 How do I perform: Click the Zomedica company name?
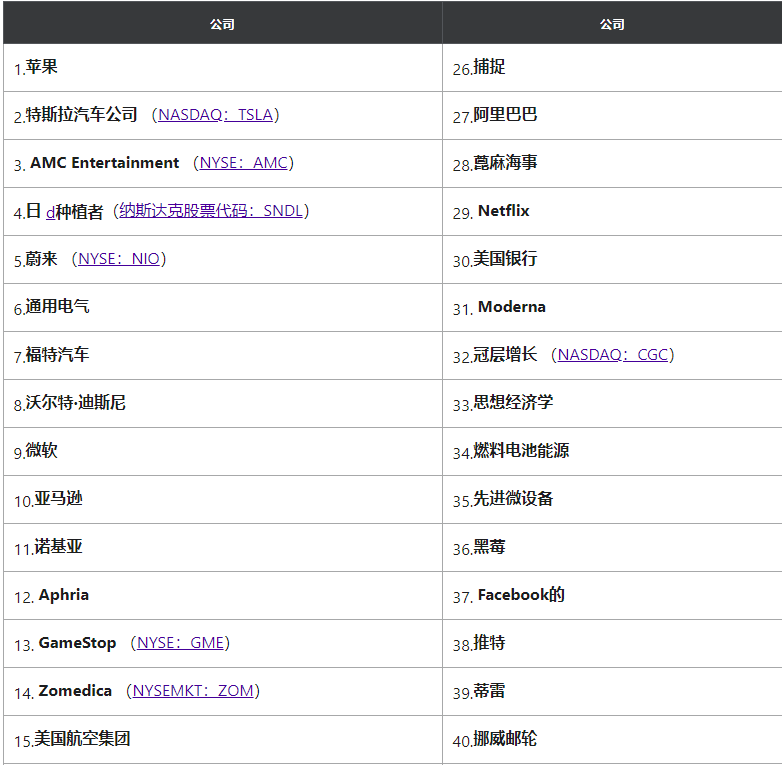coord(75,691)
